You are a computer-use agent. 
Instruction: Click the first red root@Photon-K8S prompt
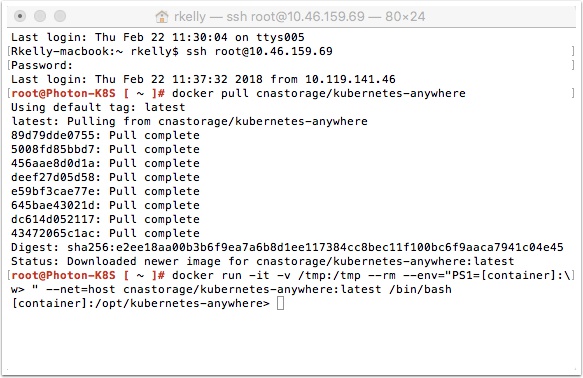[x=63, y=93]
